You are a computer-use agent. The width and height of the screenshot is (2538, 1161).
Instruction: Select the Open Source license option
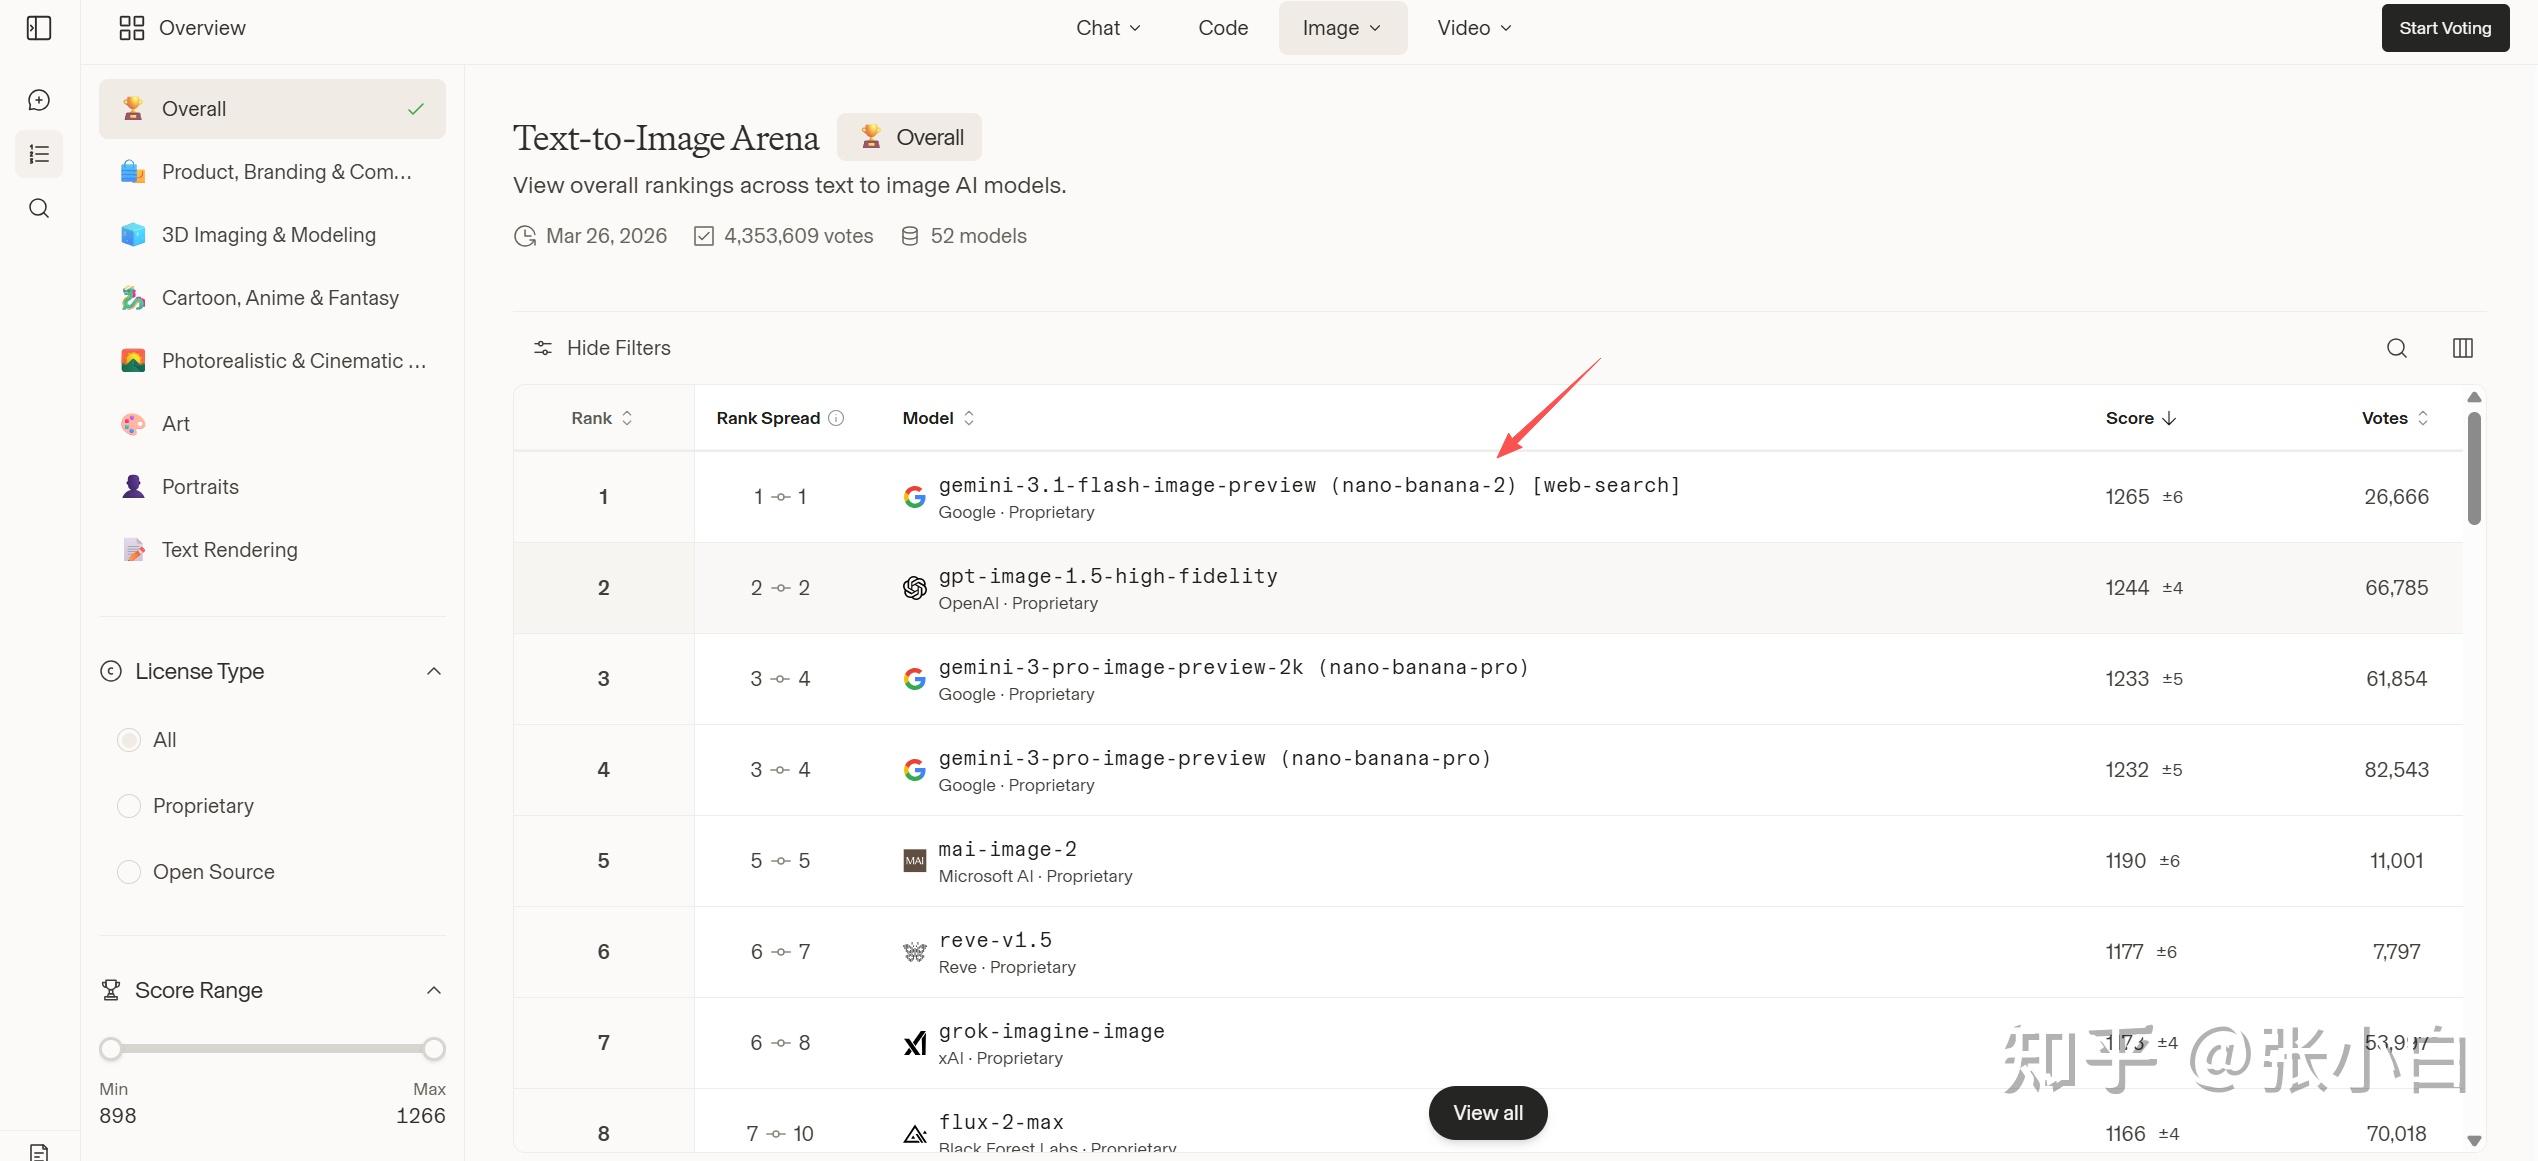coord(129,872)
